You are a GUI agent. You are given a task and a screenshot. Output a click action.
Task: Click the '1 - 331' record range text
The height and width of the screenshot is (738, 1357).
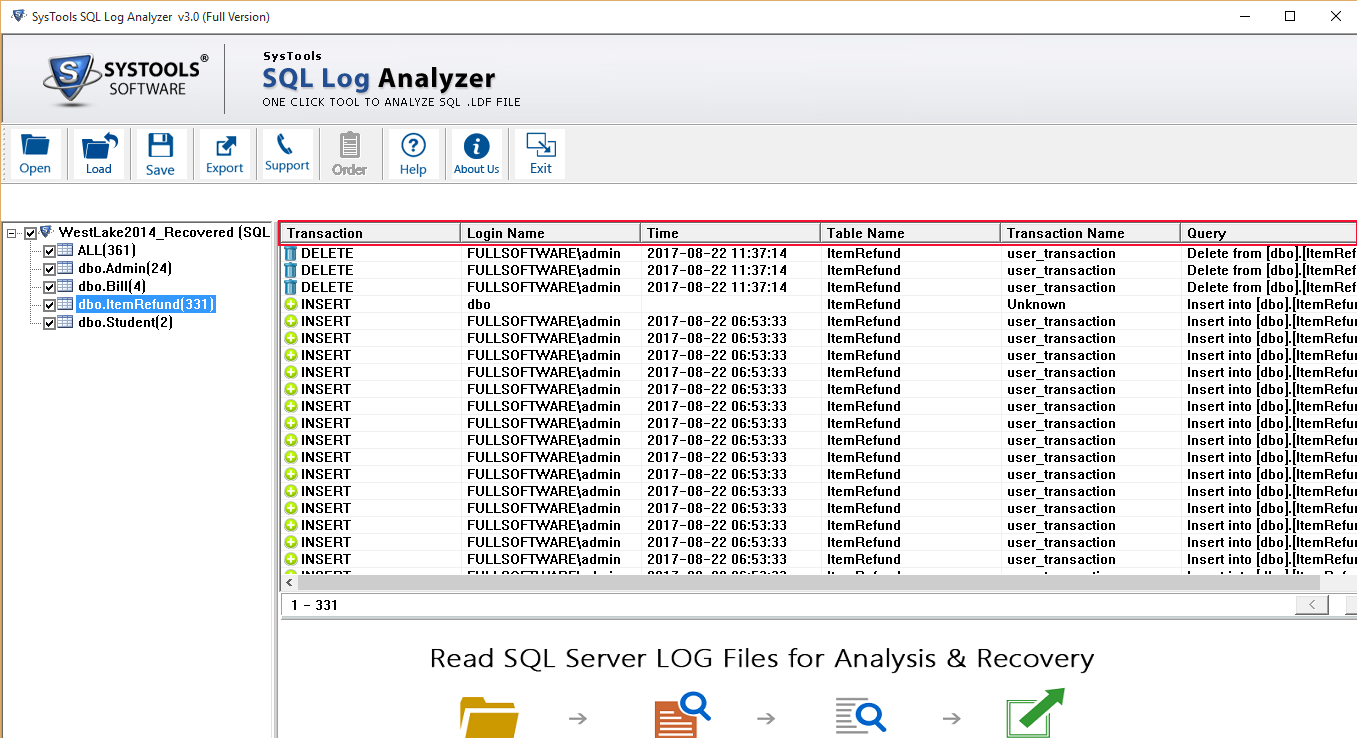pyautogui.click(x=314, y=605)
